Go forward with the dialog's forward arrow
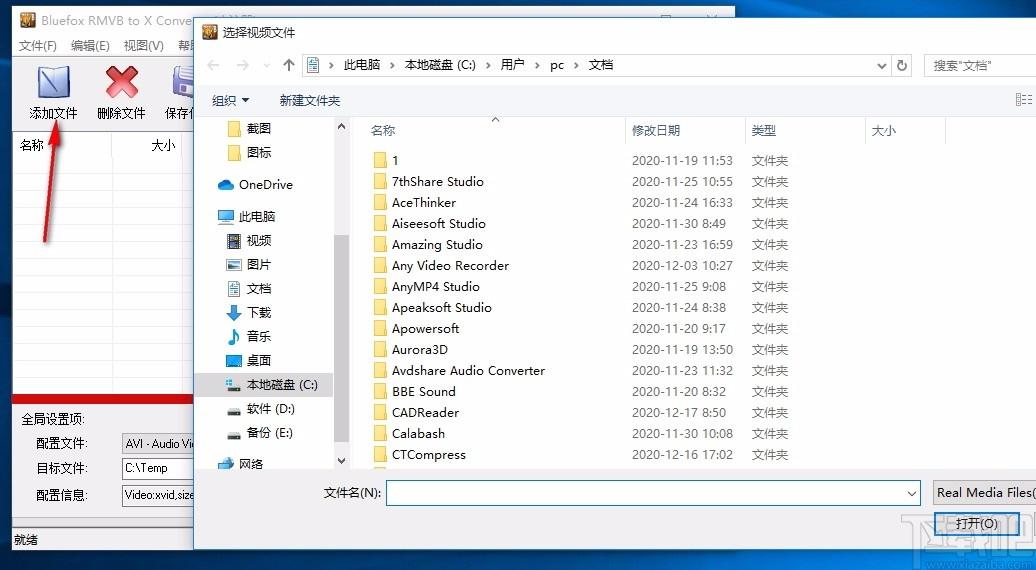 (x=242, y=65)
